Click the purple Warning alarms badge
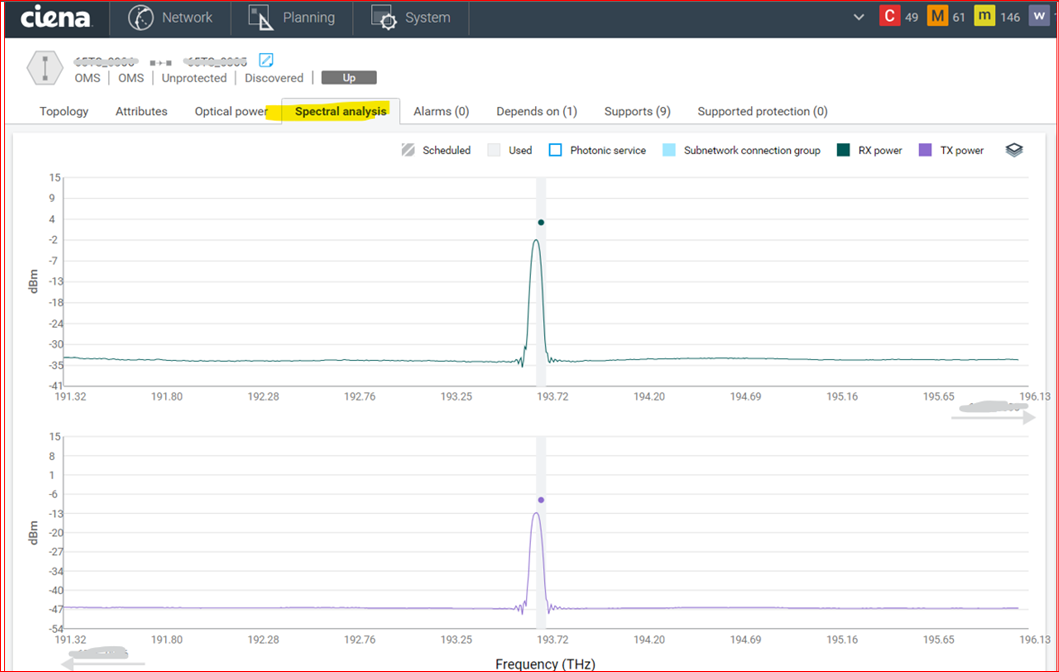This screenshot has width=1059, height=672. pos(1039,16)
